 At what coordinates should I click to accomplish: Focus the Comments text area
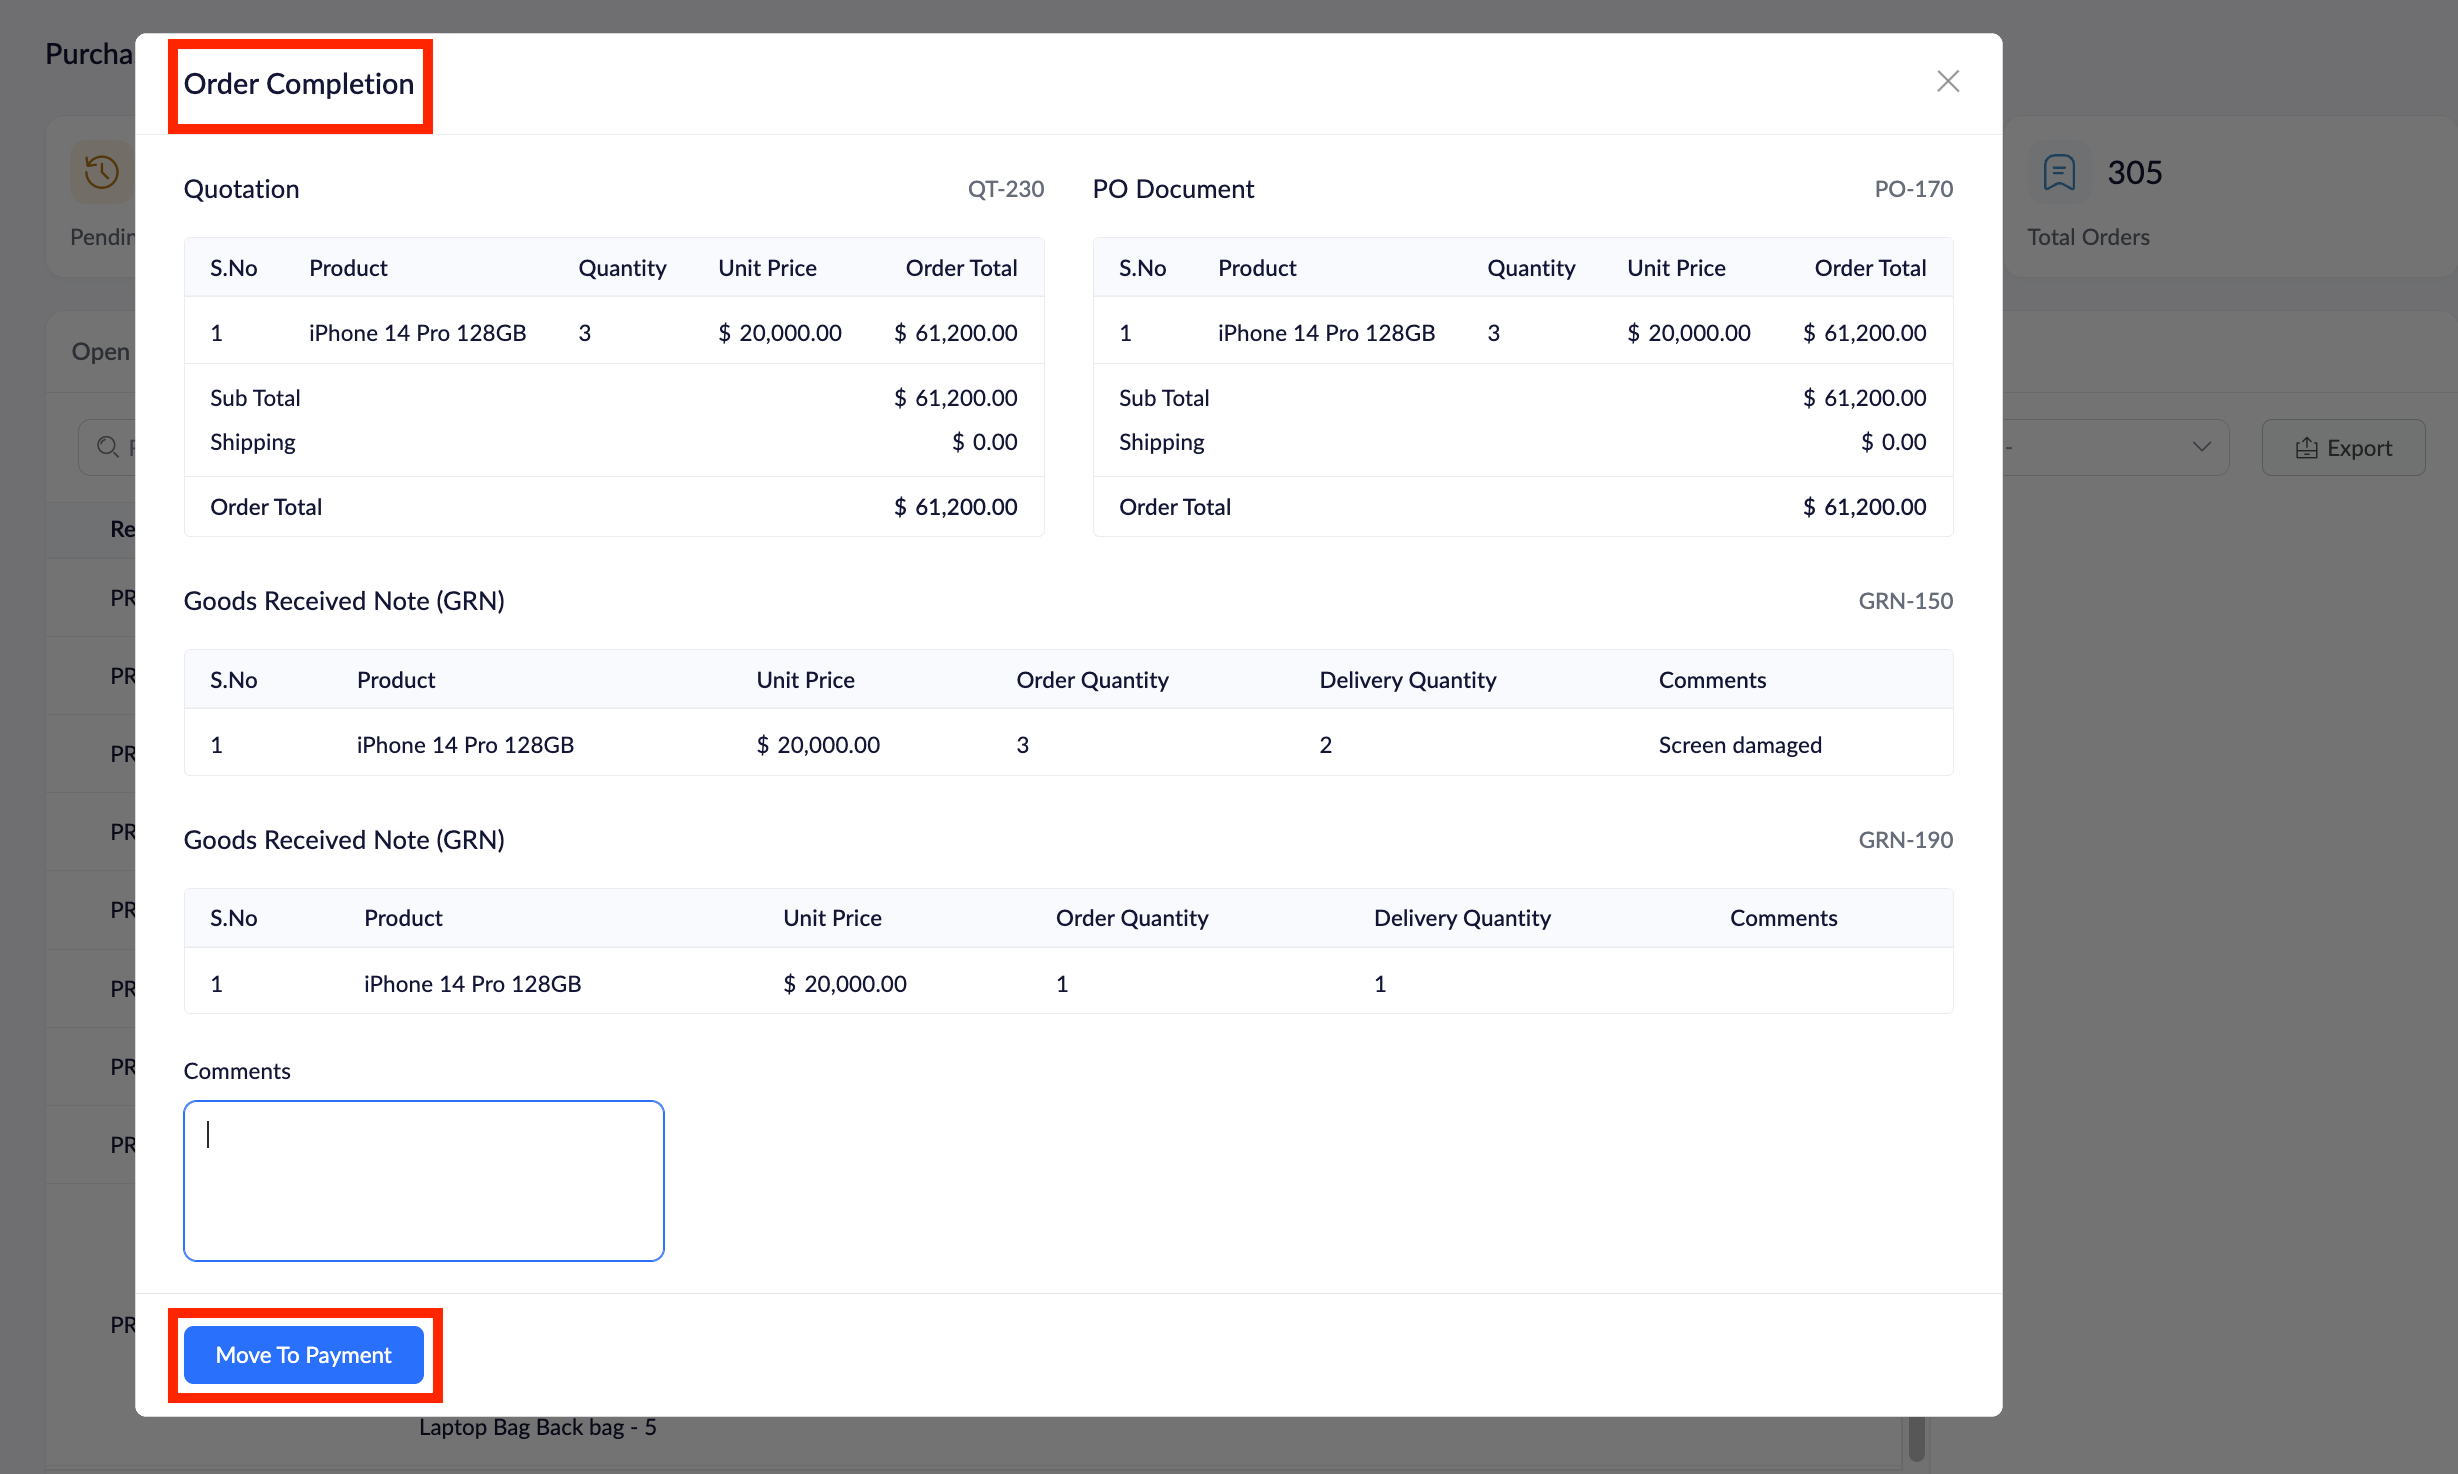pos(423,1180)
